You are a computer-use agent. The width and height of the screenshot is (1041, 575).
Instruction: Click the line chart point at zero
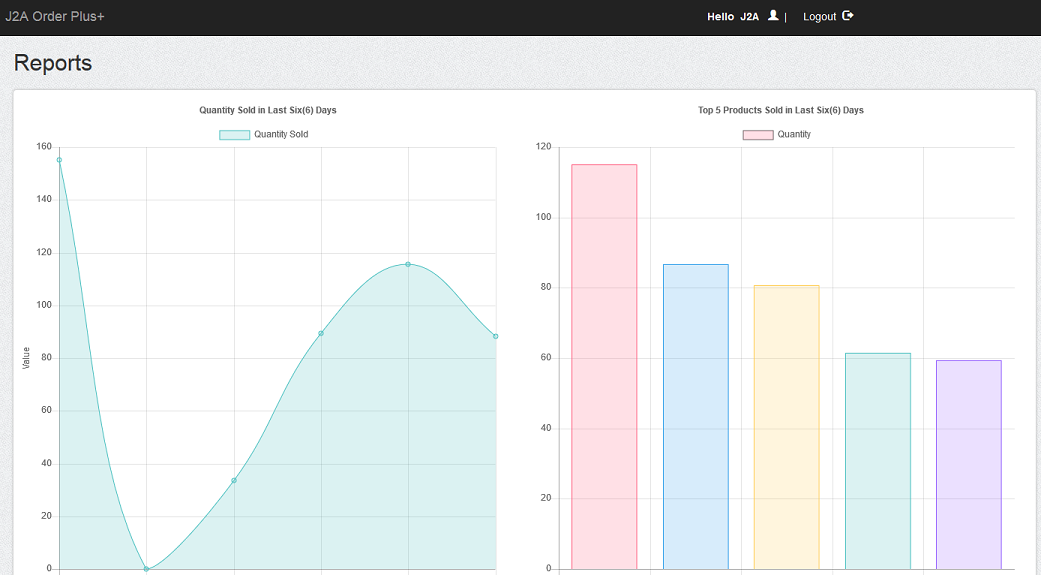coord(147,569)
